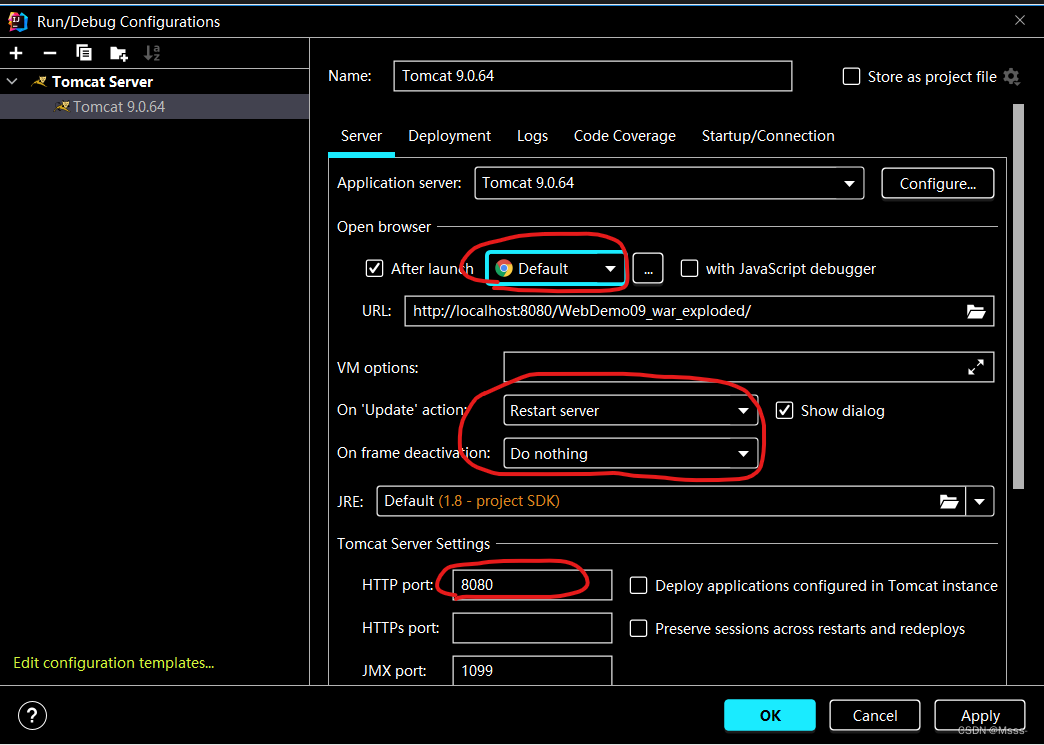The width and height of the screenshot is (1044, 745).
Task: Enable with JavaScript debugger checkbox
Action: pos(689,268)
